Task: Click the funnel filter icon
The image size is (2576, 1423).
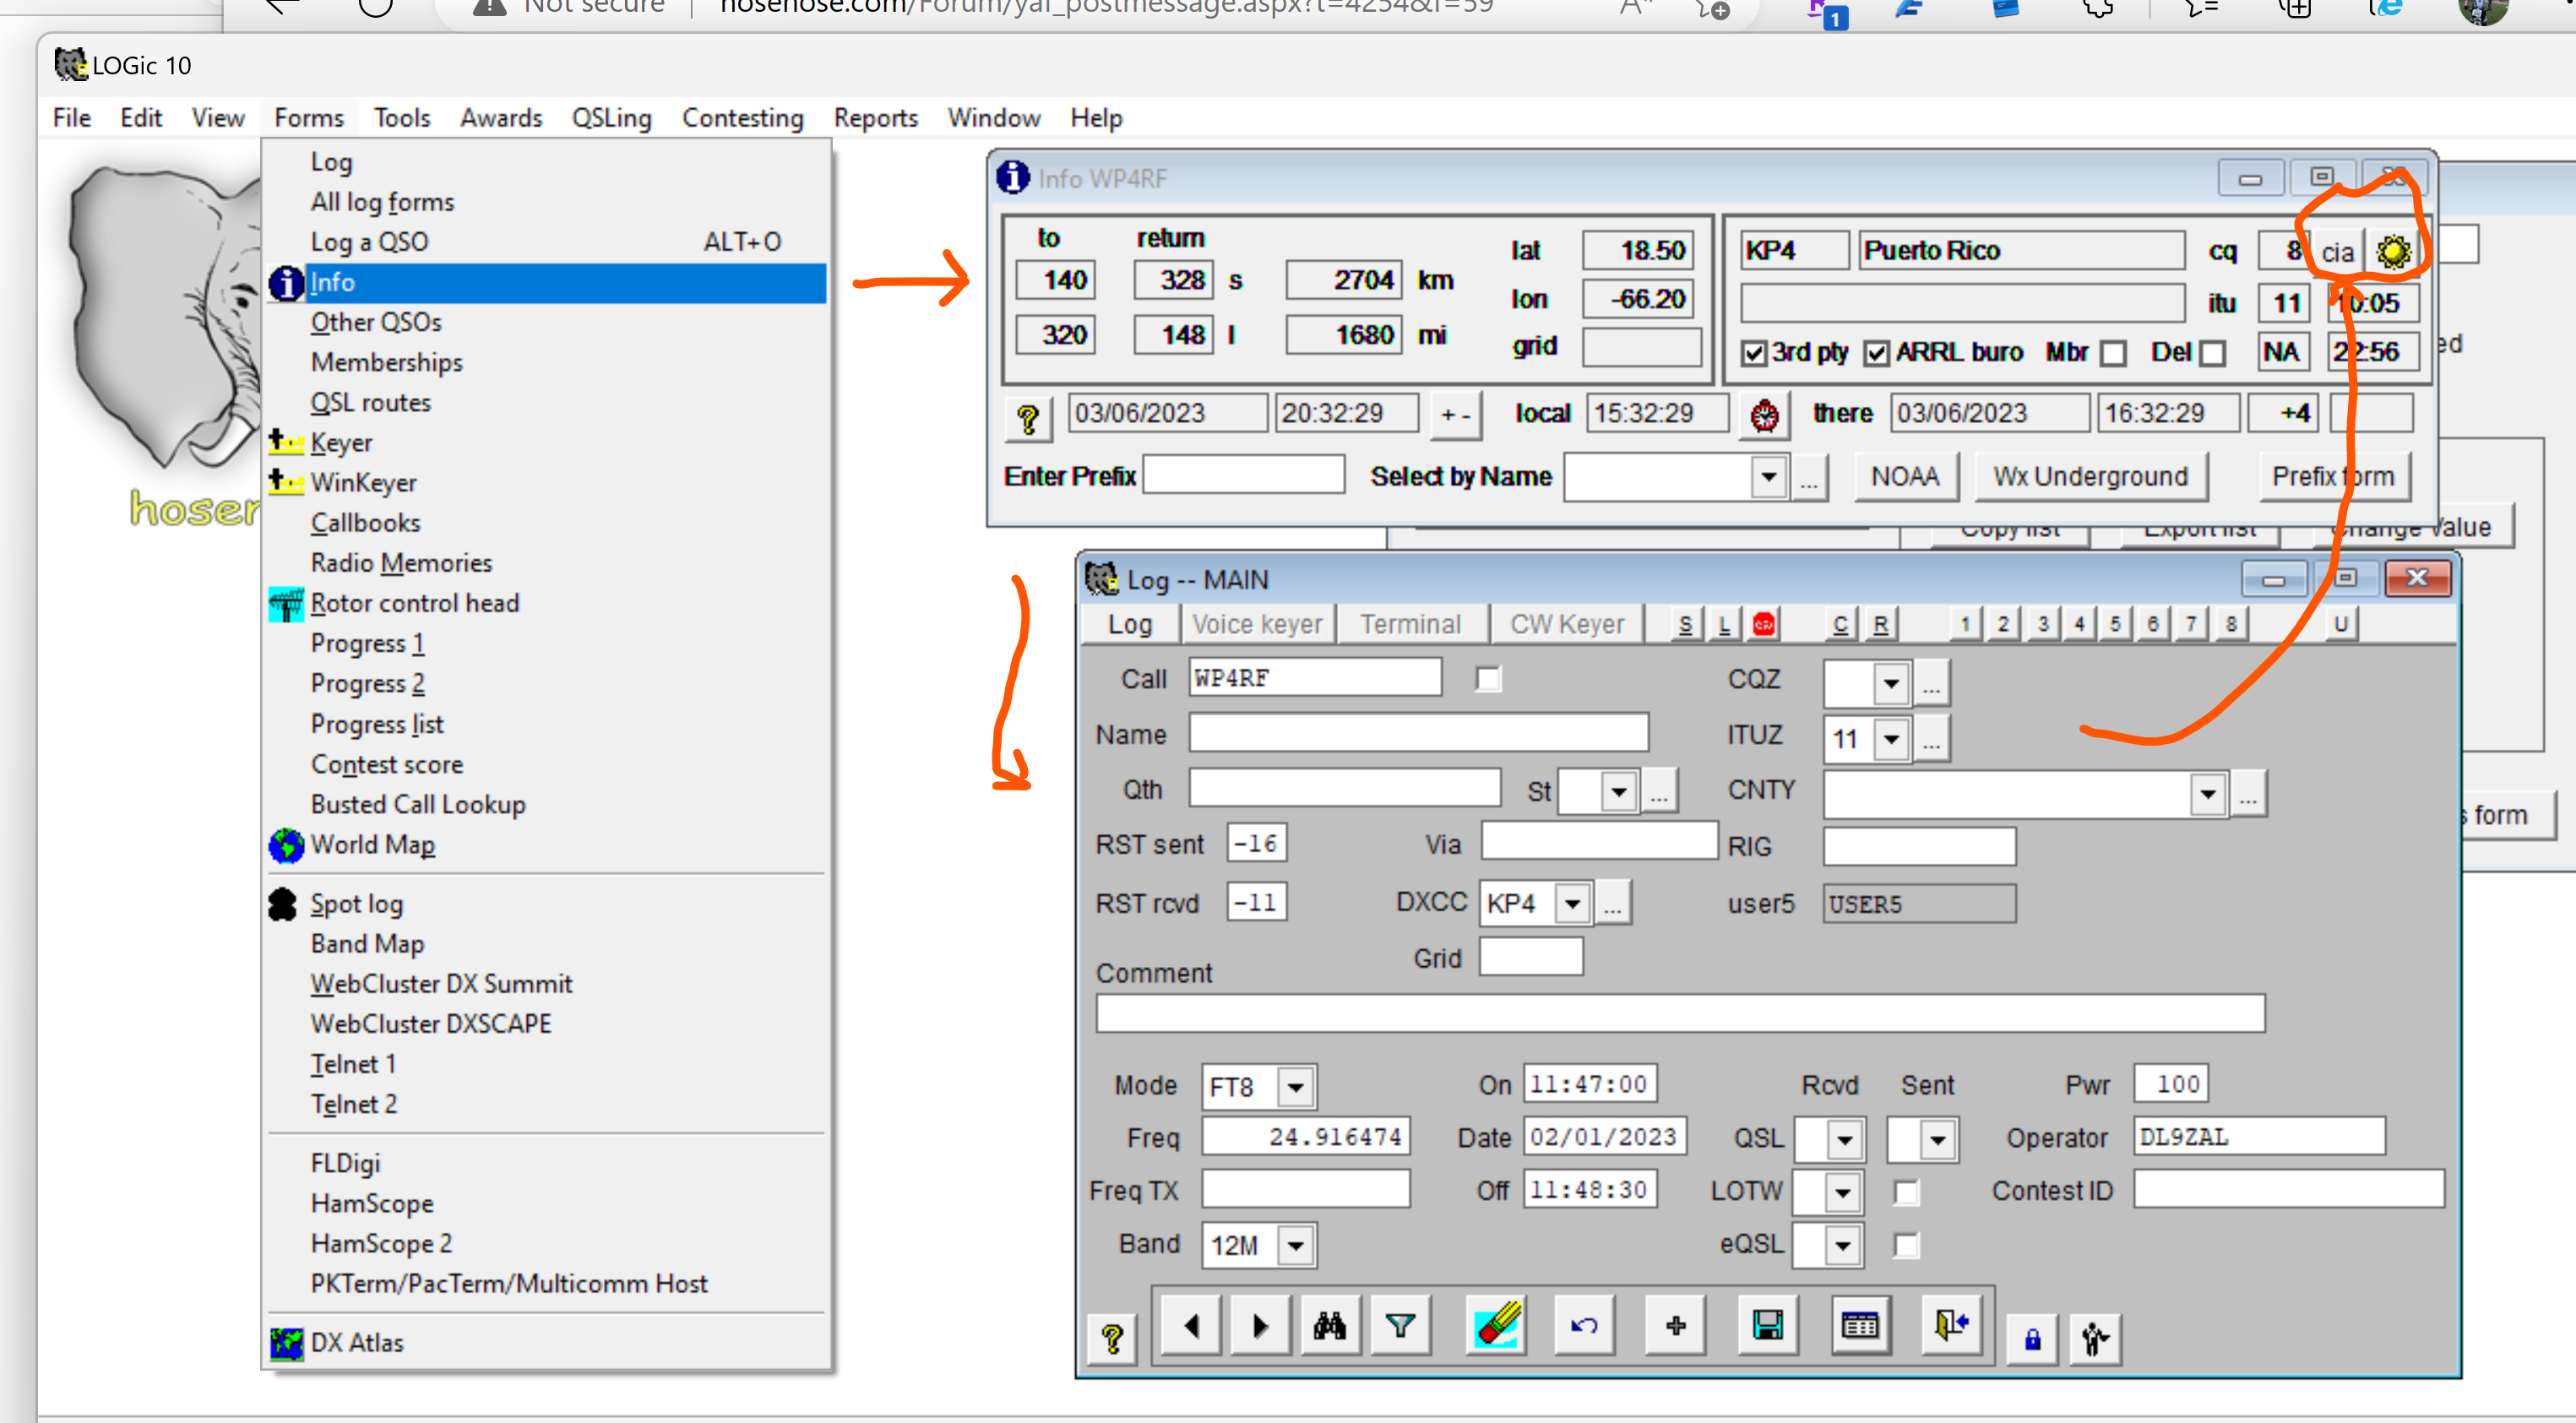Action: [1400, 1326]
